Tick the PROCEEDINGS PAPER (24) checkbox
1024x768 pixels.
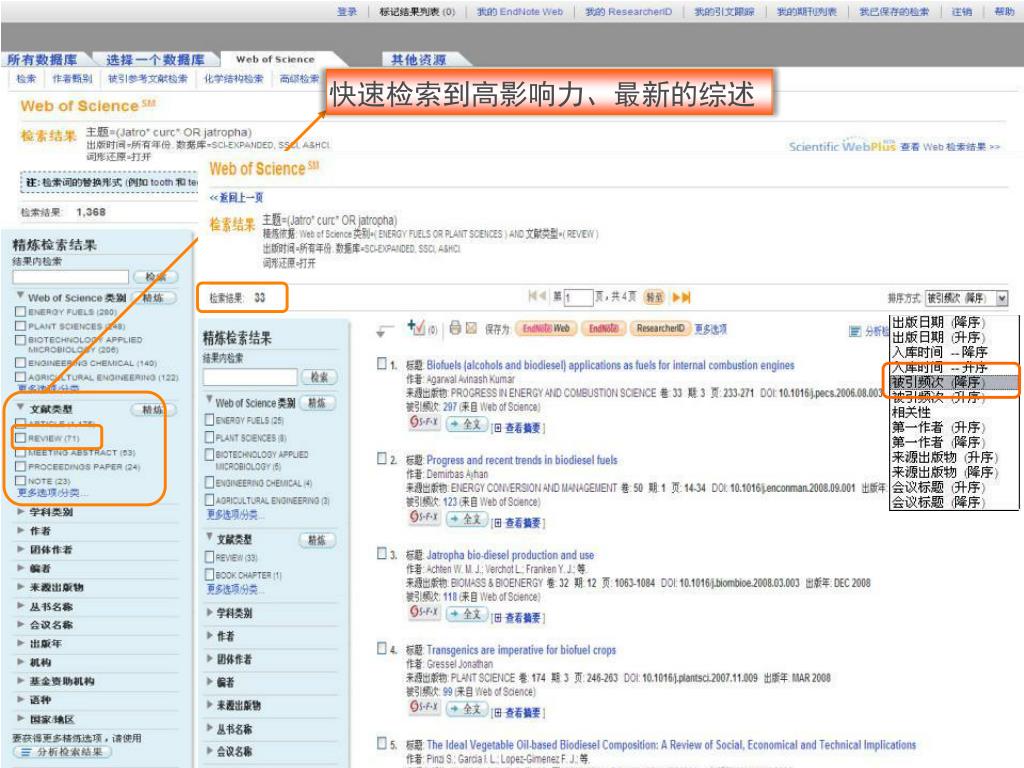pyautogui.click(x=20, y=466)
